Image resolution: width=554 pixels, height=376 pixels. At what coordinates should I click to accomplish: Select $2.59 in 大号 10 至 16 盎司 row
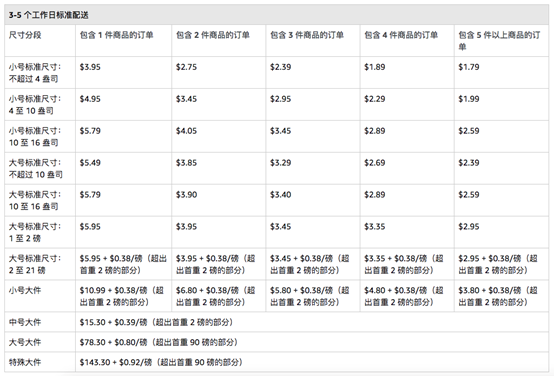[469, 195]
